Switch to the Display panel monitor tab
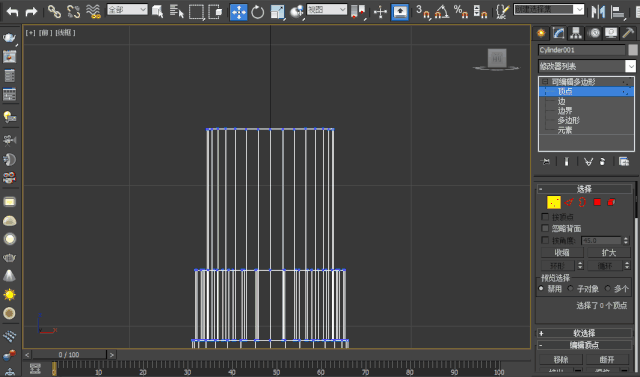The height and width of the screenshot is (377, 640). point(611,33)
